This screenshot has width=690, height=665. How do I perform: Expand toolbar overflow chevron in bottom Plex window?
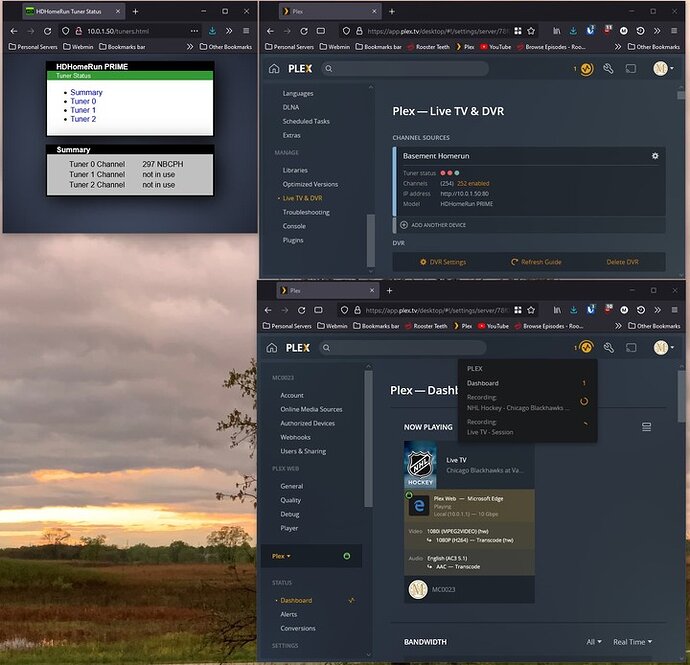657,310
